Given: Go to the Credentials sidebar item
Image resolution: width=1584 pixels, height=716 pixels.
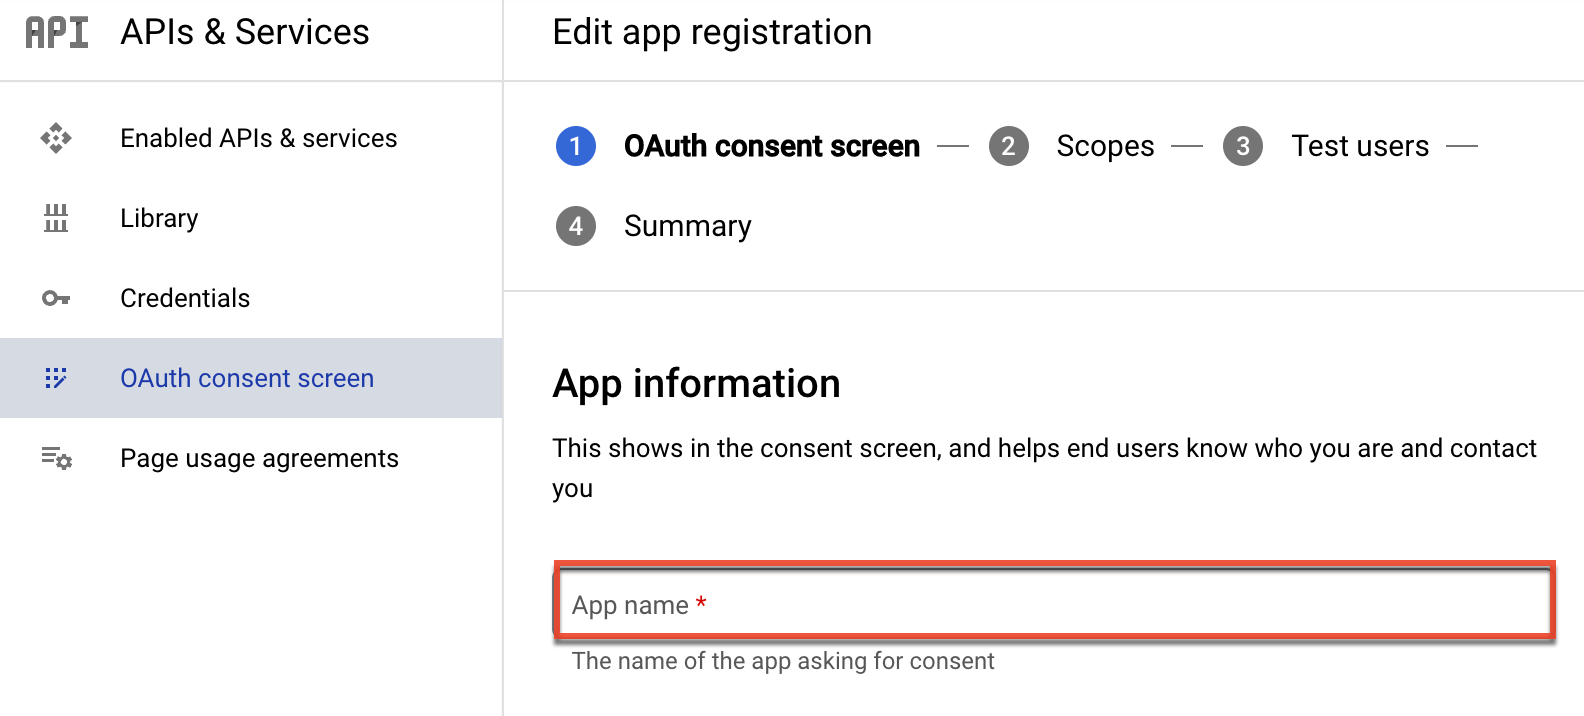Looking at the screenshot, I should tap(251, 298).
